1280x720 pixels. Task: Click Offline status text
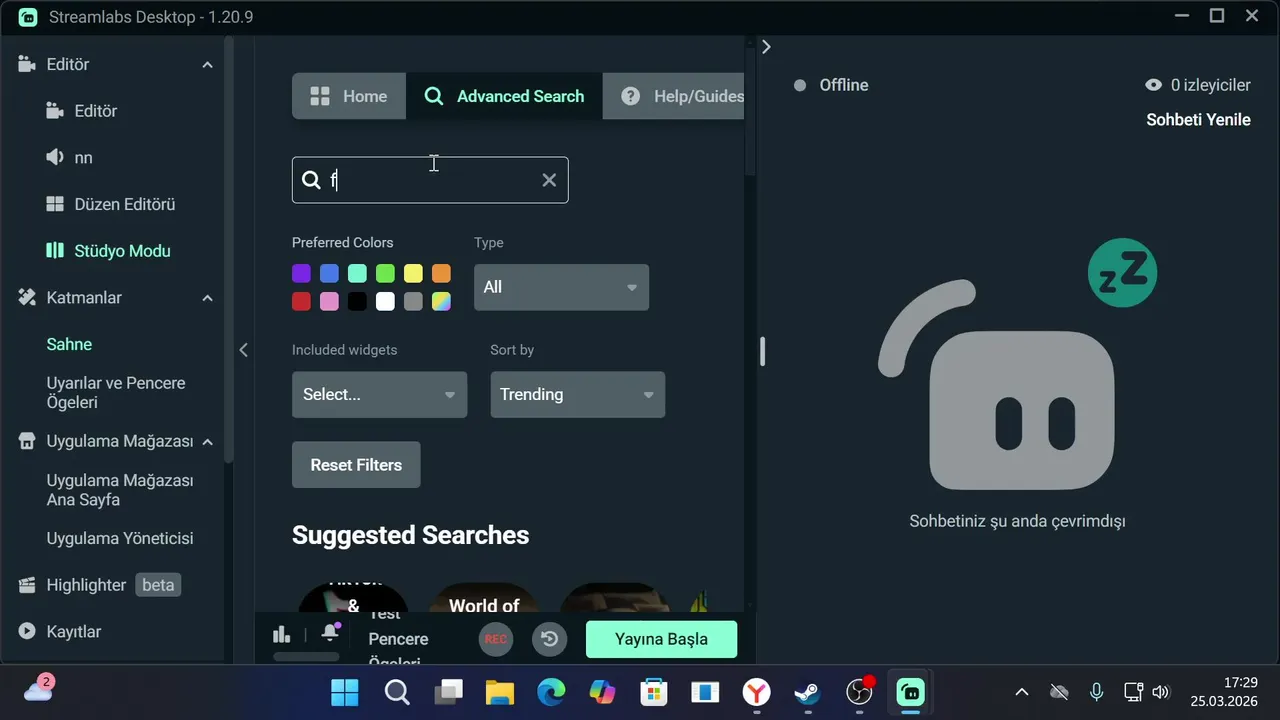coord(843,85)
